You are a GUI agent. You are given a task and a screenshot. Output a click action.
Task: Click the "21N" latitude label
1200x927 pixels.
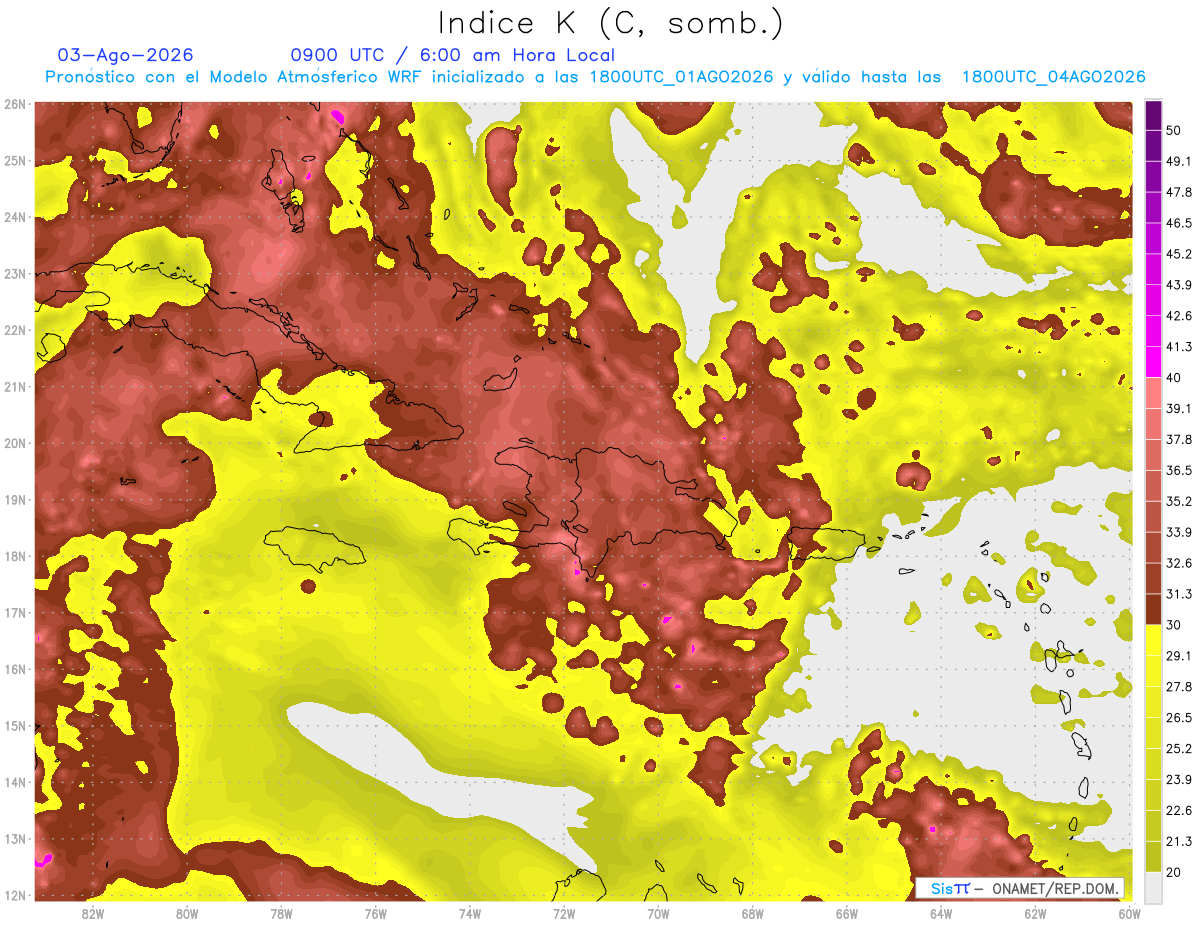click(15, 386)
